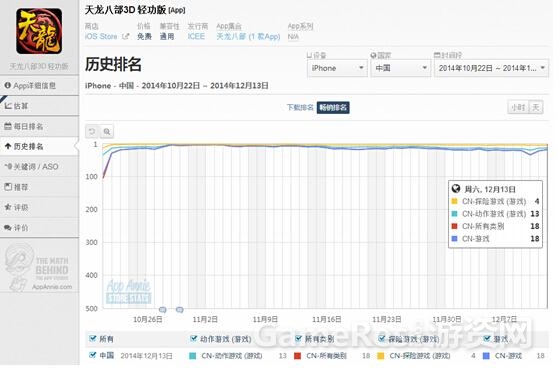The image size is (558, 368).
Task: Toggle the 所有 checkbox below chart
Action: click(x=93, y=338)
